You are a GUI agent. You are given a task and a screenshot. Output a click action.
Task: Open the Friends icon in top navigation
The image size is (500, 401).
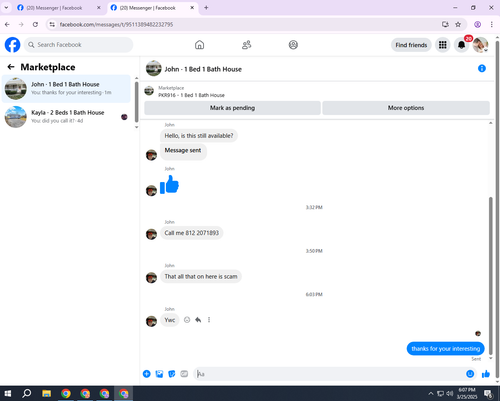(246, 45)
